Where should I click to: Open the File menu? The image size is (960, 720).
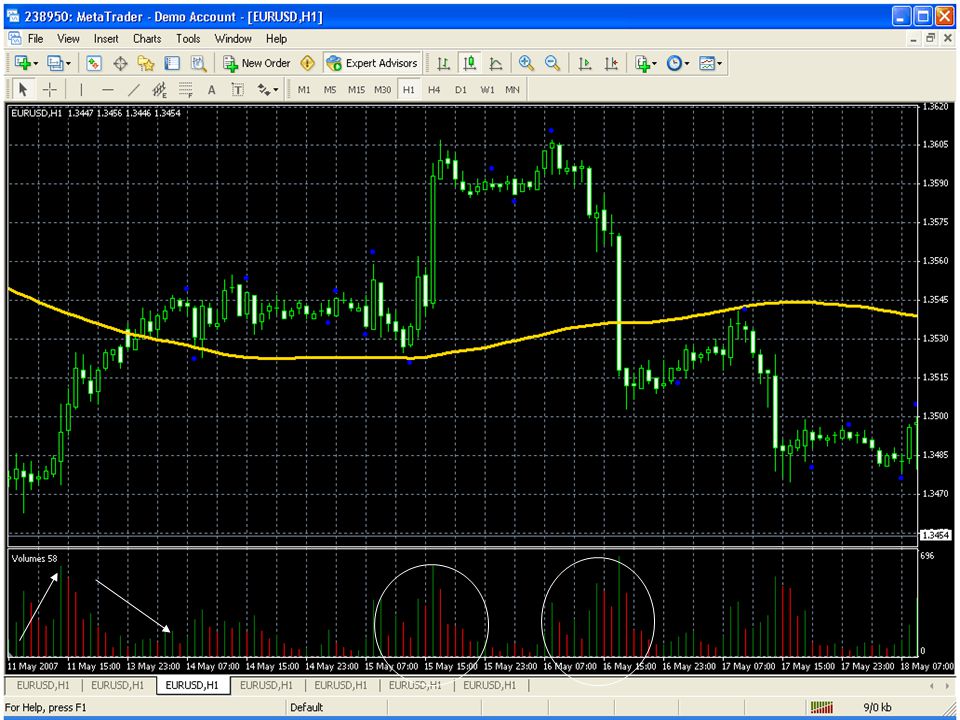[x=36, y=39]
